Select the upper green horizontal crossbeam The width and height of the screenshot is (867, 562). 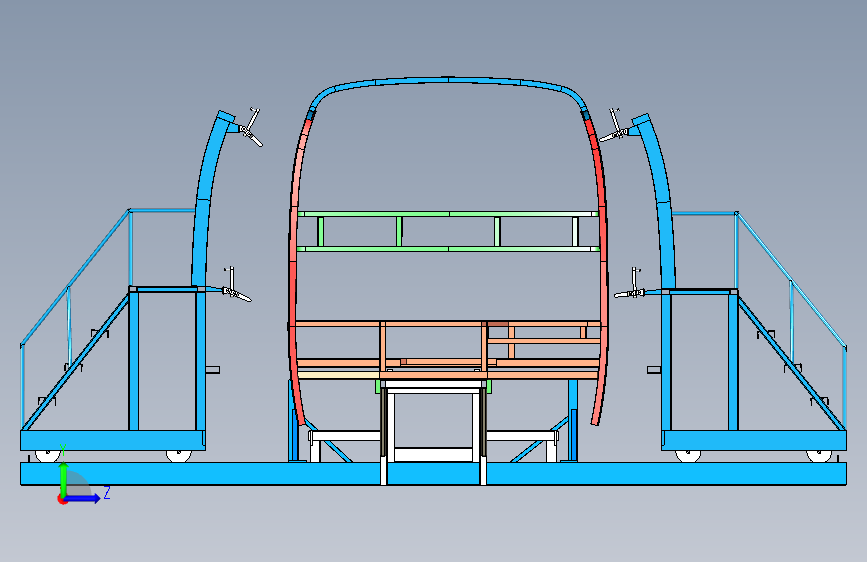point(448,214)
